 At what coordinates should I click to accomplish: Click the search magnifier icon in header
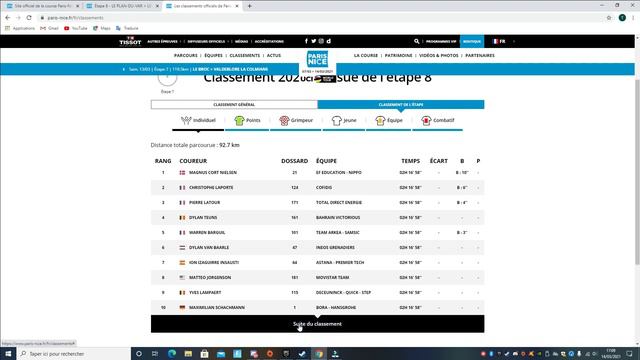tap(416, 41)
